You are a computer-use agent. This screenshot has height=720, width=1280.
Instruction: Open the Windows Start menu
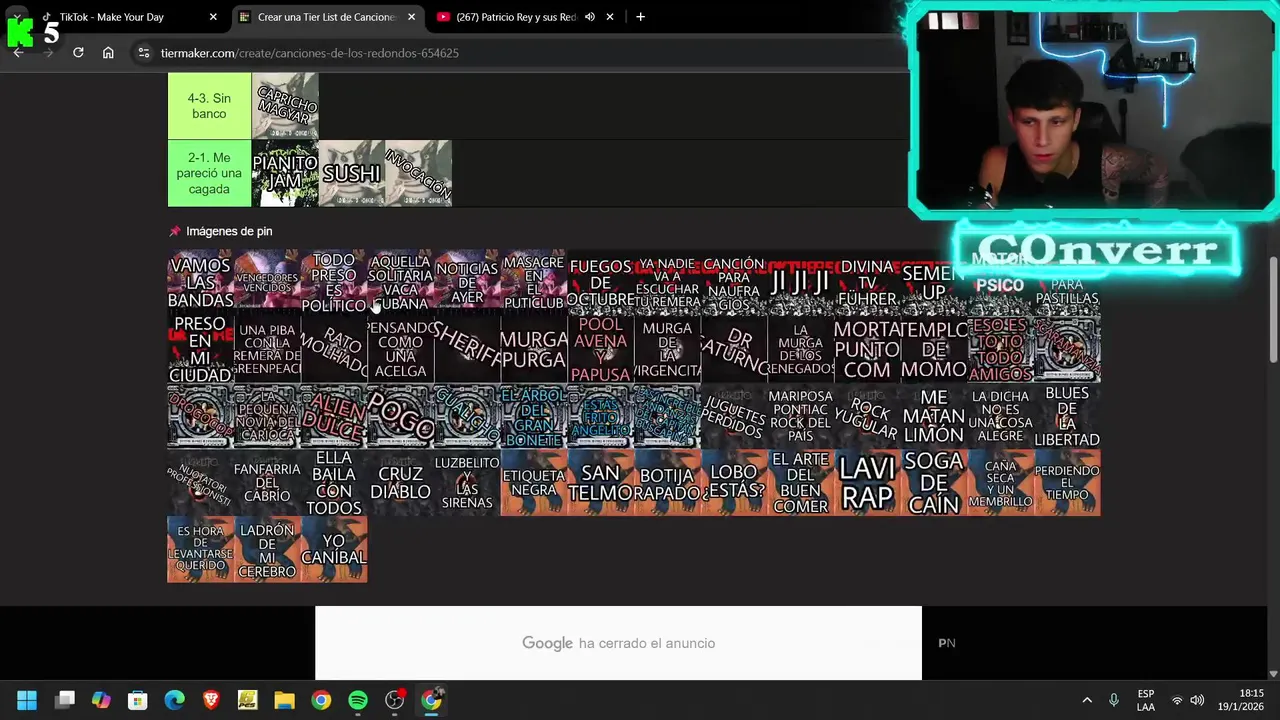(x=27, y=700)
